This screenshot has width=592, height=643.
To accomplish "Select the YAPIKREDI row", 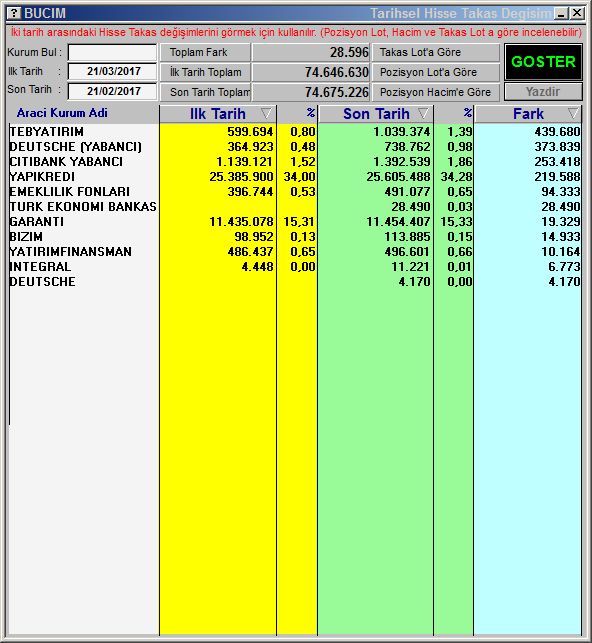I will [295, 177].
